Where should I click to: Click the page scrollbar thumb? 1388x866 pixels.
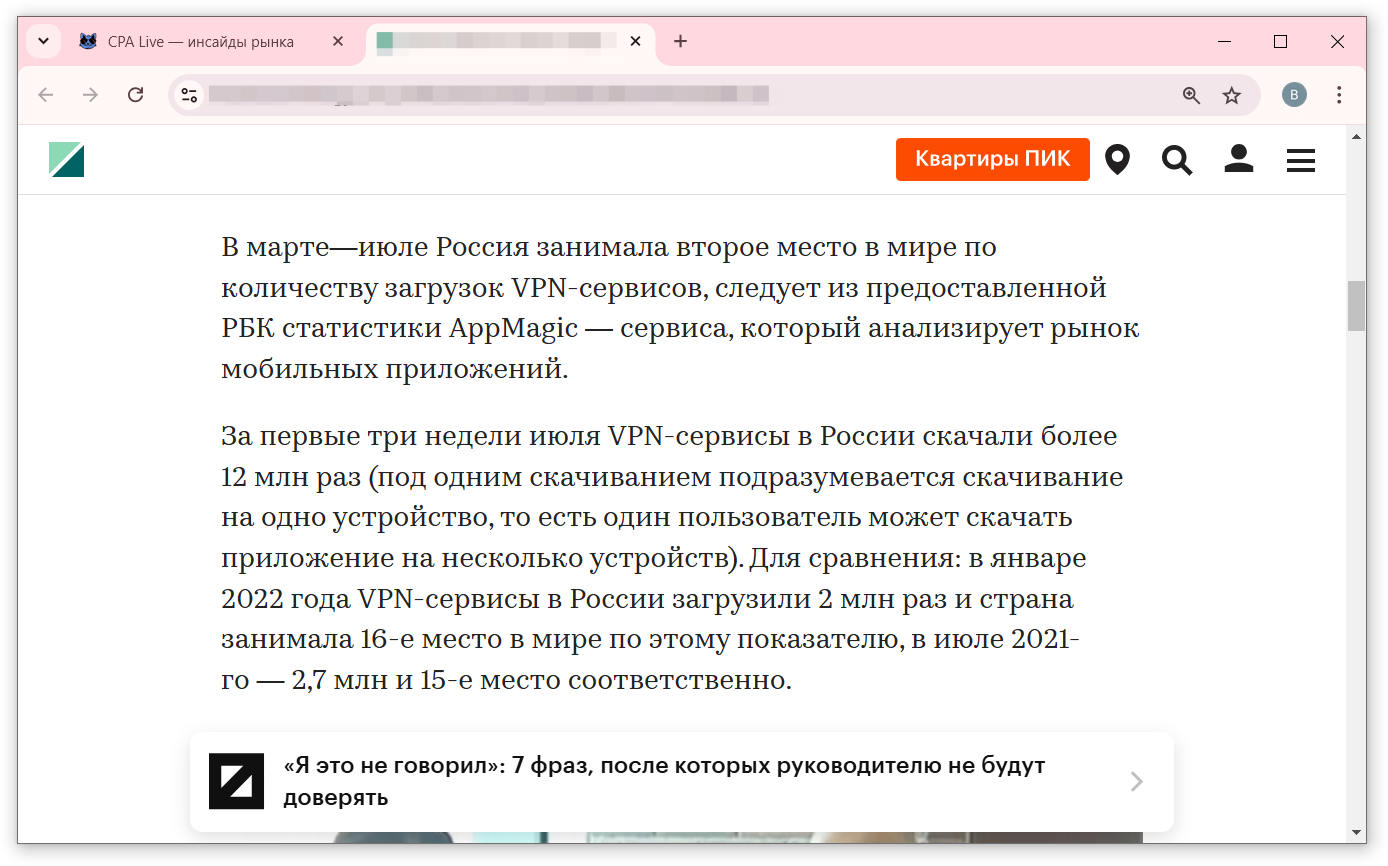(x=1356, y=306)
